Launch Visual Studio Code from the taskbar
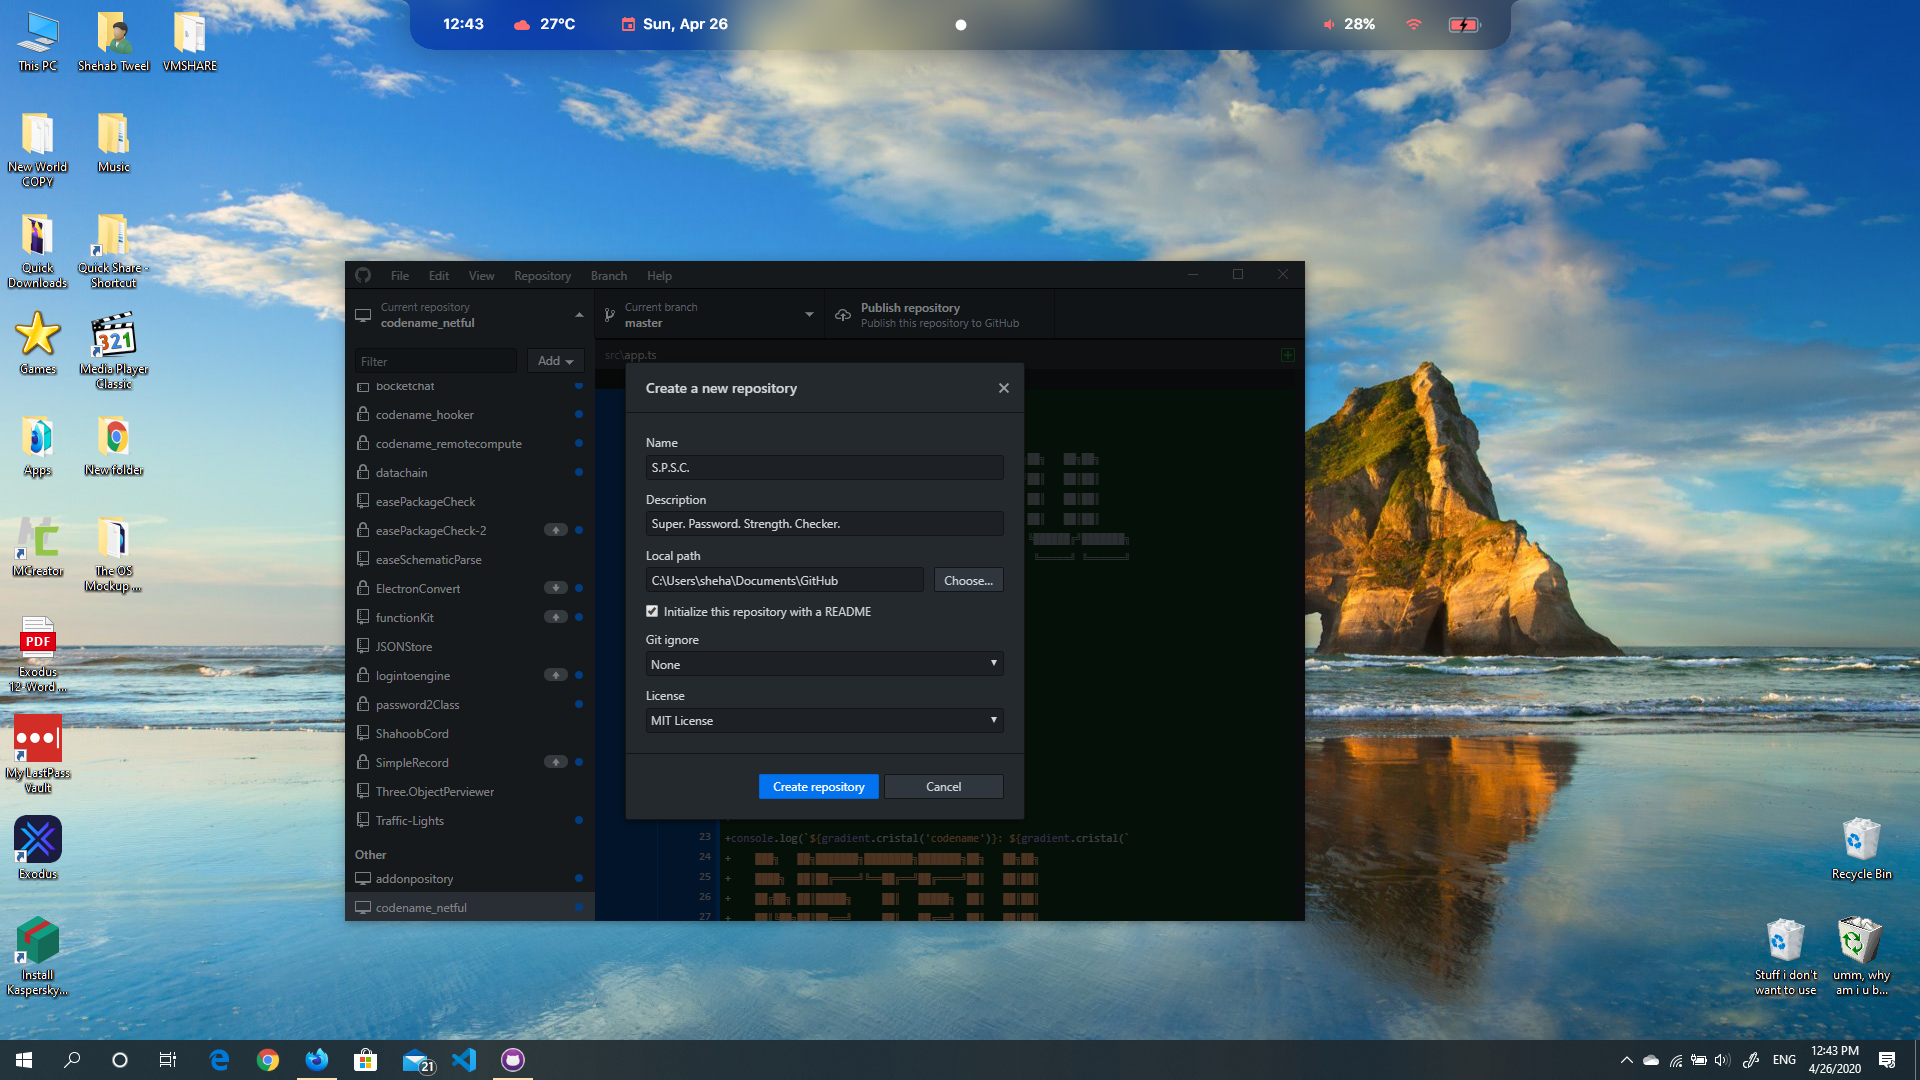Viewport: 1920px width, 1080px height. coord(464,1060)
